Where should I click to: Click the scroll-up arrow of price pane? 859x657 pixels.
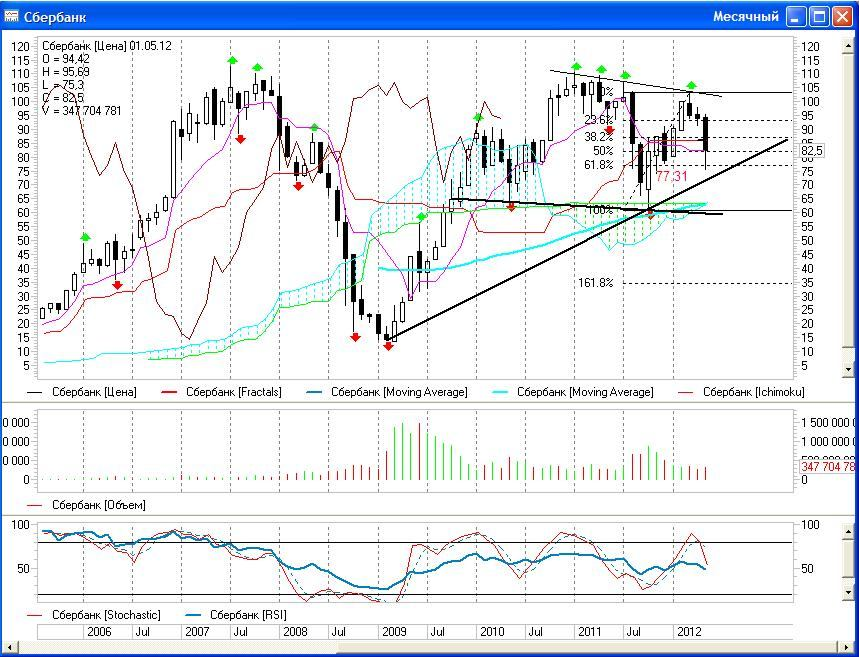pos(849,44)
